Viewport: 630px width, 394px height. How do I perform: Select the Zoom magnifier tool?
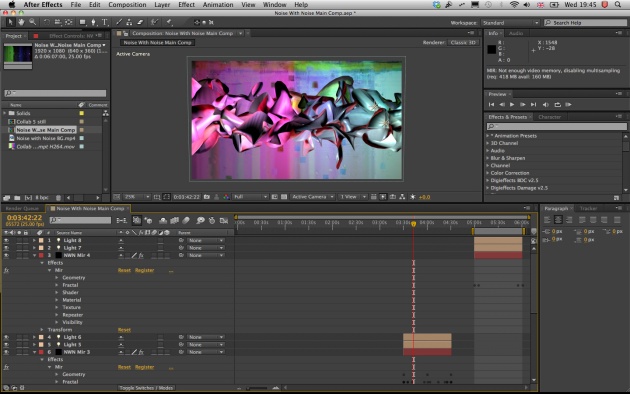point(33,22)
